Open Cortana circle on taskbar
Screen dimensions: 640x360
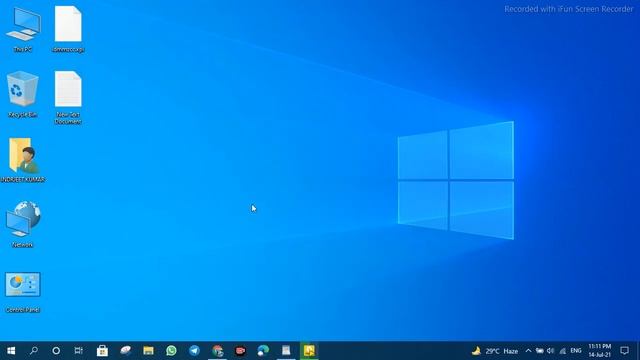click(x=56, y=351)
